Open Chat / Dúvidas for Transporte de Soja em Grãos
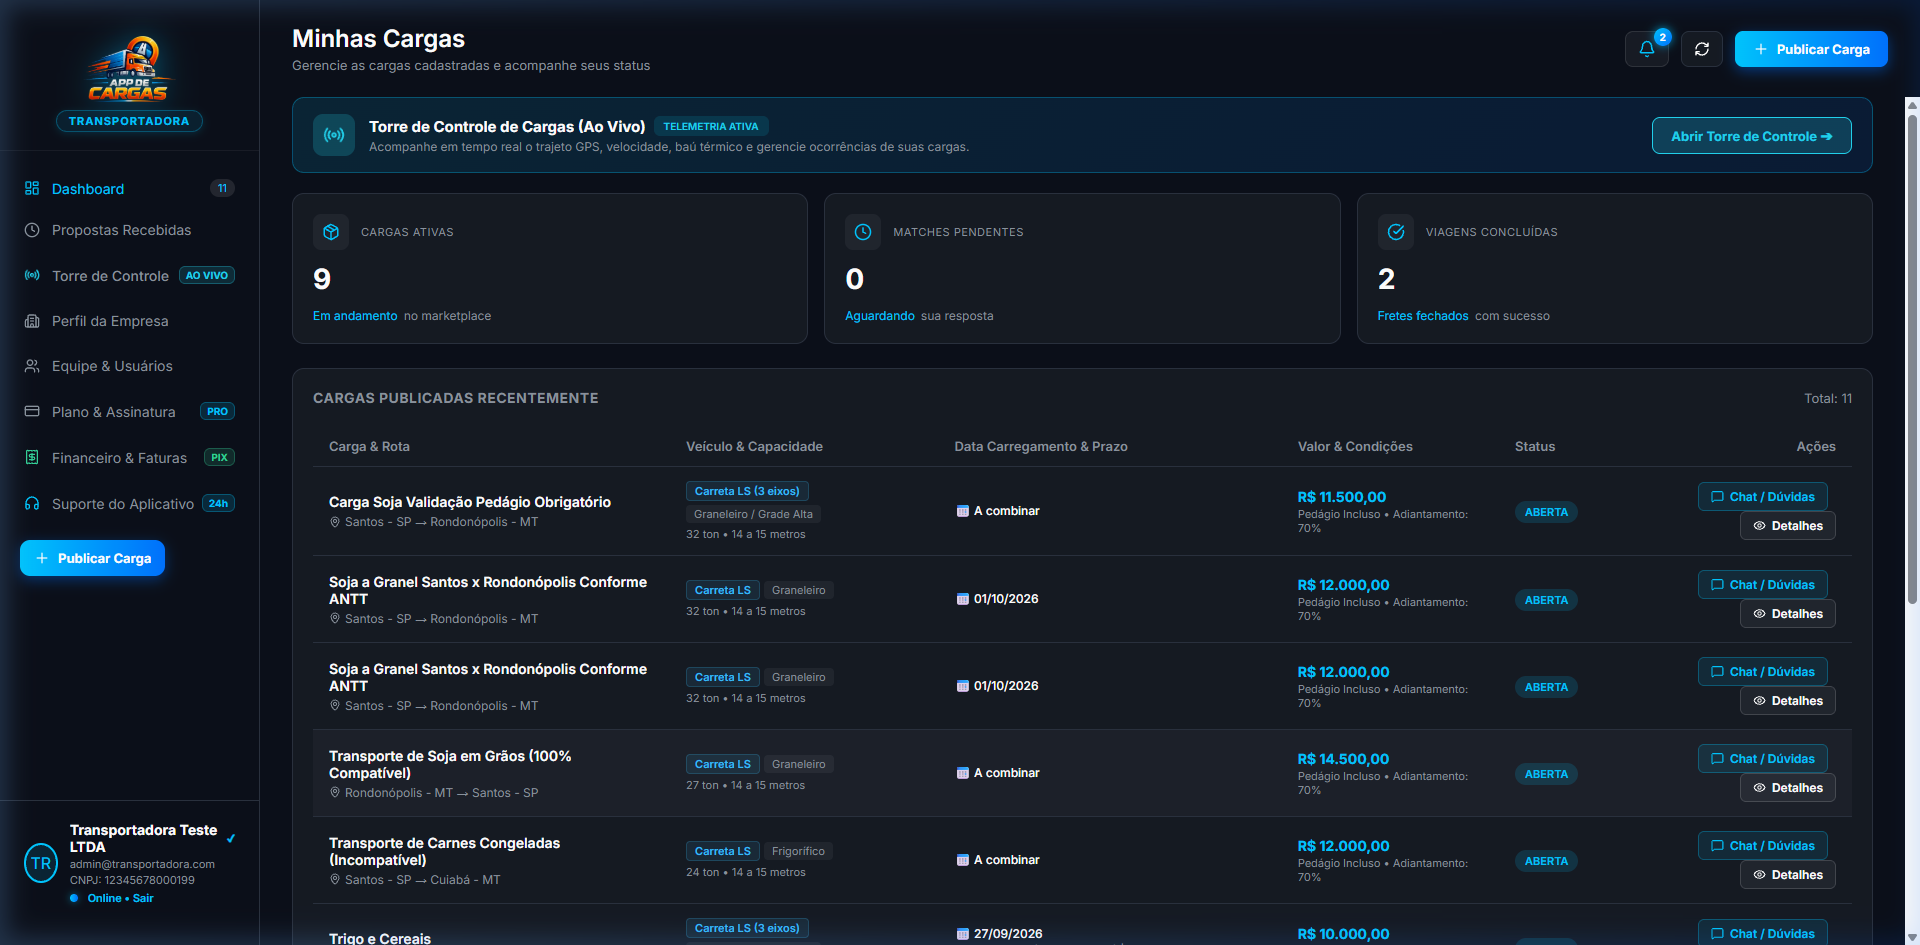Image resolution: width=1920 pixels, height=945 pixels. (x=1762, y=759)
